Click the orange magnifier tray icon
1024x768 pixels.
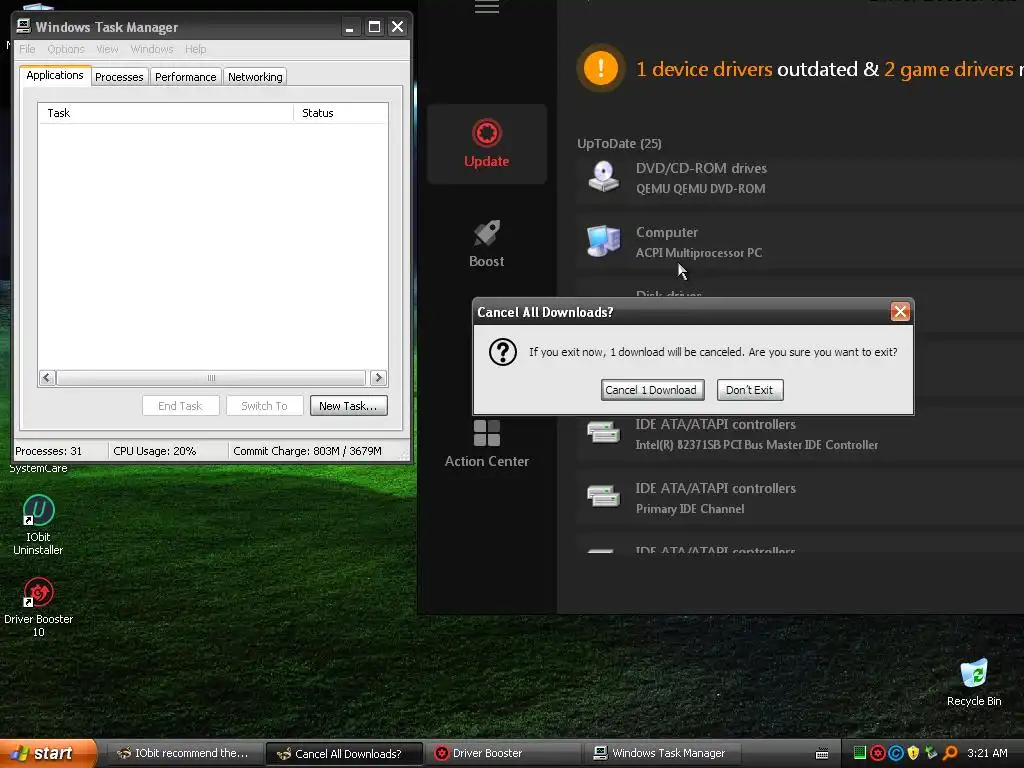pyautogui.click(x=950, y=753)
